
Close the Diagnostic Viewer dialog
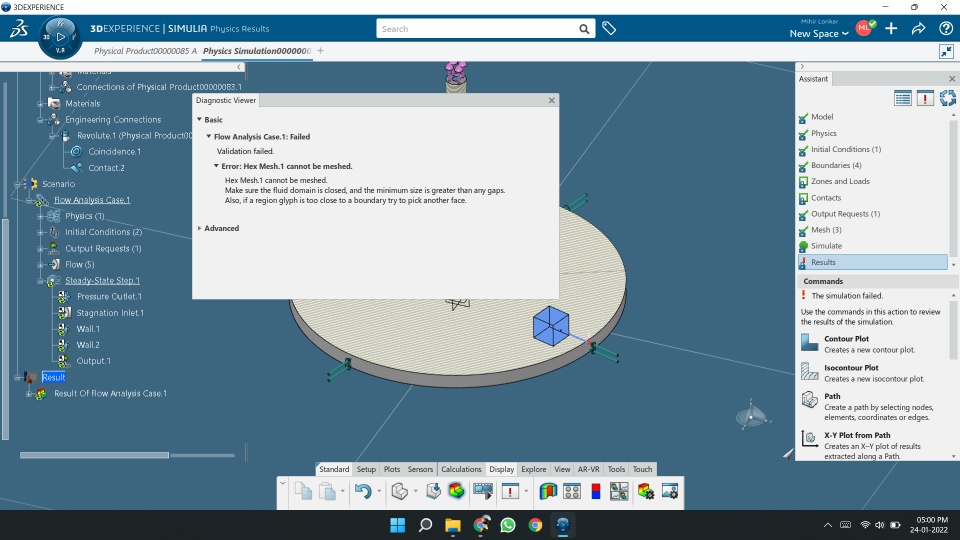(x=552, y=100)
